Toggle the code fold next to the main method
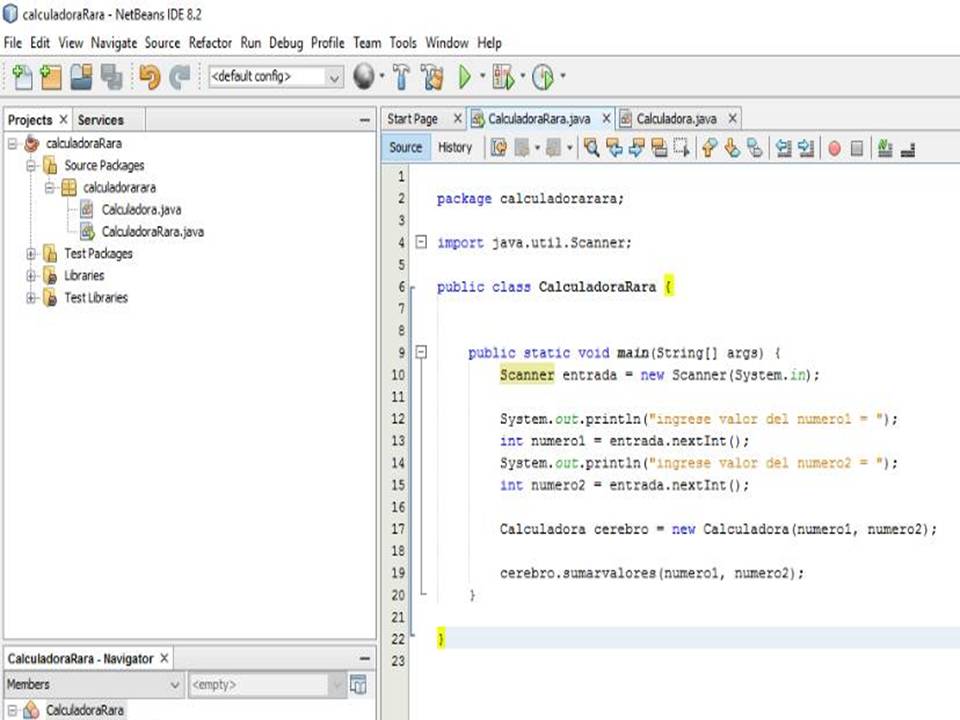960x720 pixels. coord(420,352)
